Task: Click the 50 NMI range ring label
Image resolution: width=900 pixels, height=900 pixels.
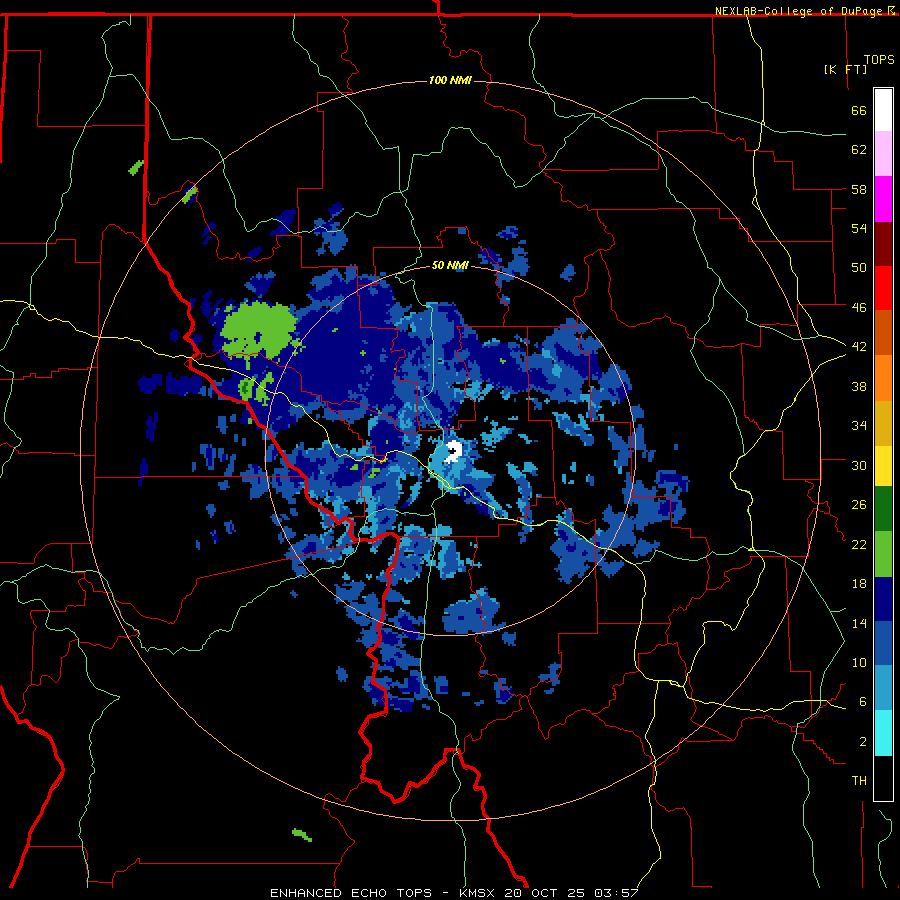Action: 450,265
